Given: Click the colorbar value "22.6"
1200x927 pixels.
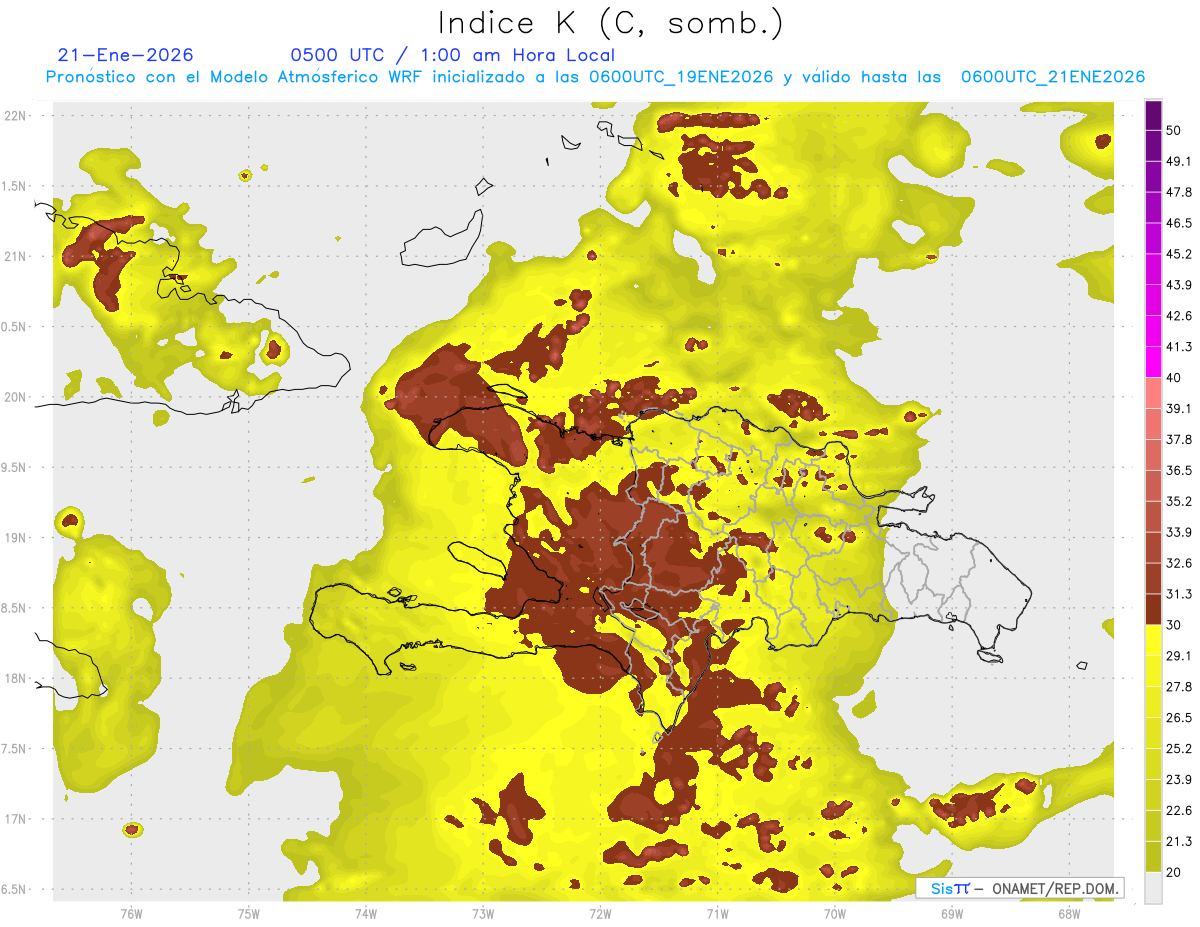Looking at the screenshot, I should click(x=1178, y=811).
